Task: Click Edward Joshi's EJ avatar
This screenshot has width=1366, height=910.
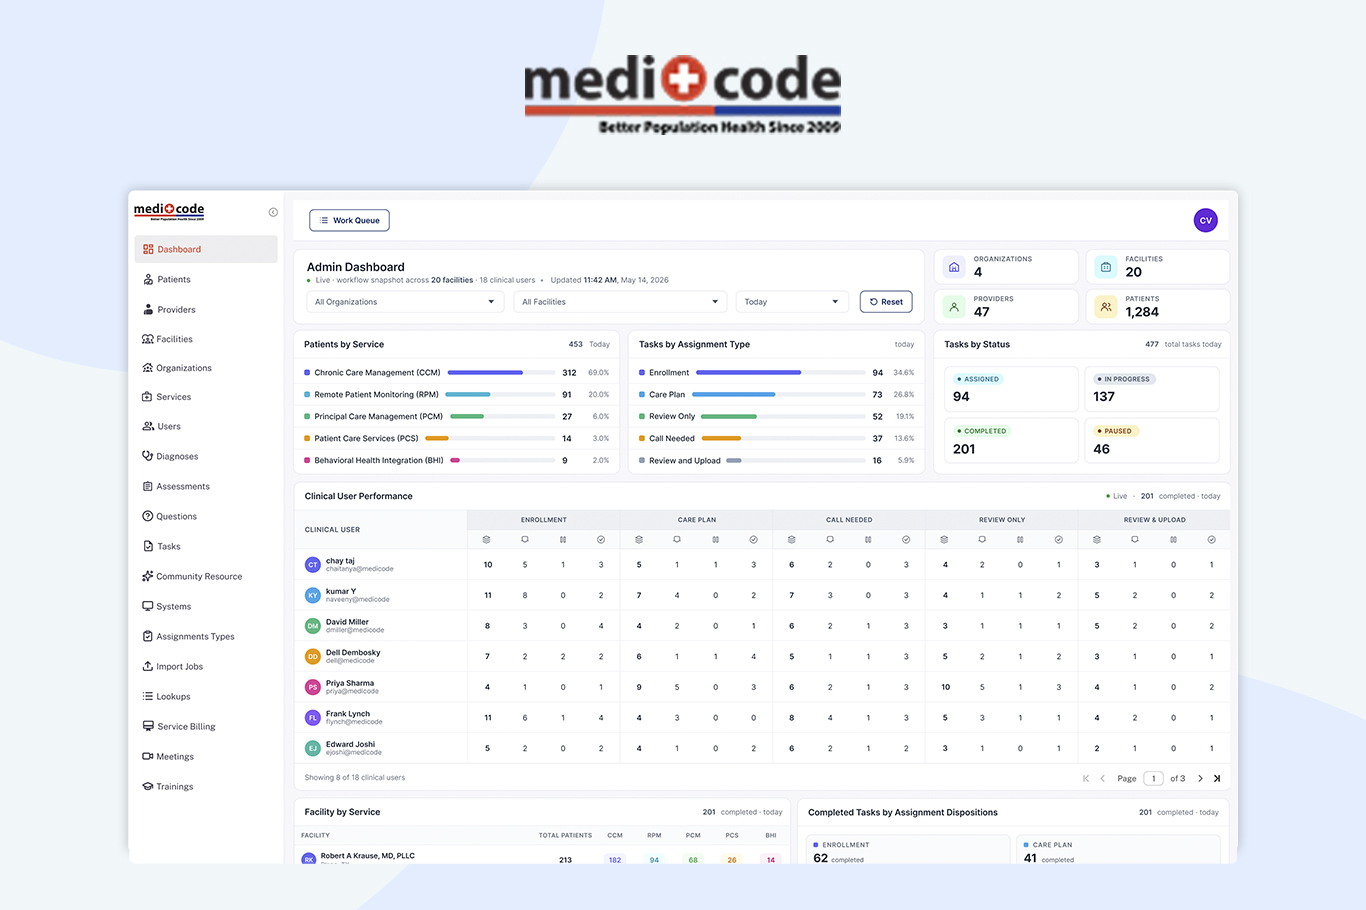Action: click(313, 748)
